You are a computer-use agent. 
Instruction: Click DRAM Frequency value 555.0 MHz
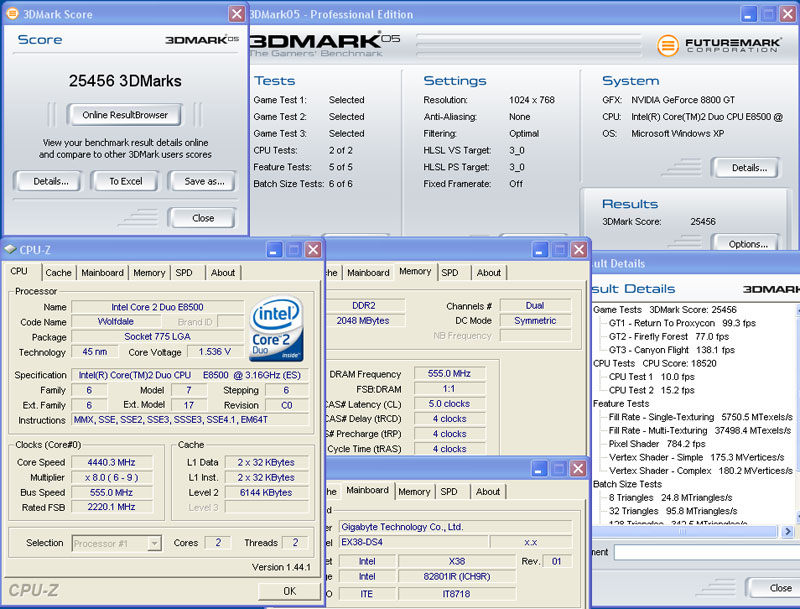click(x=449, y=373)
